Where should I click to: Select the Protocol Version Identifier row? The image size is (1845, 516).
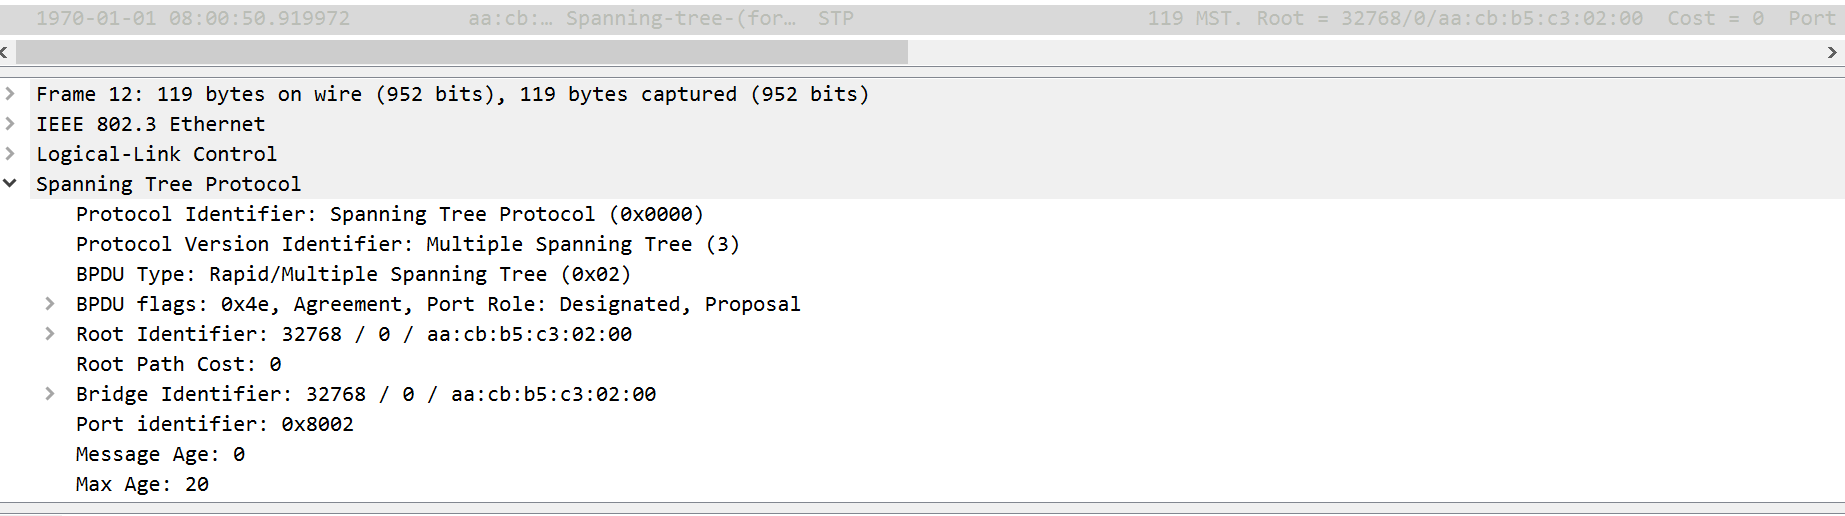click(407, 244)
